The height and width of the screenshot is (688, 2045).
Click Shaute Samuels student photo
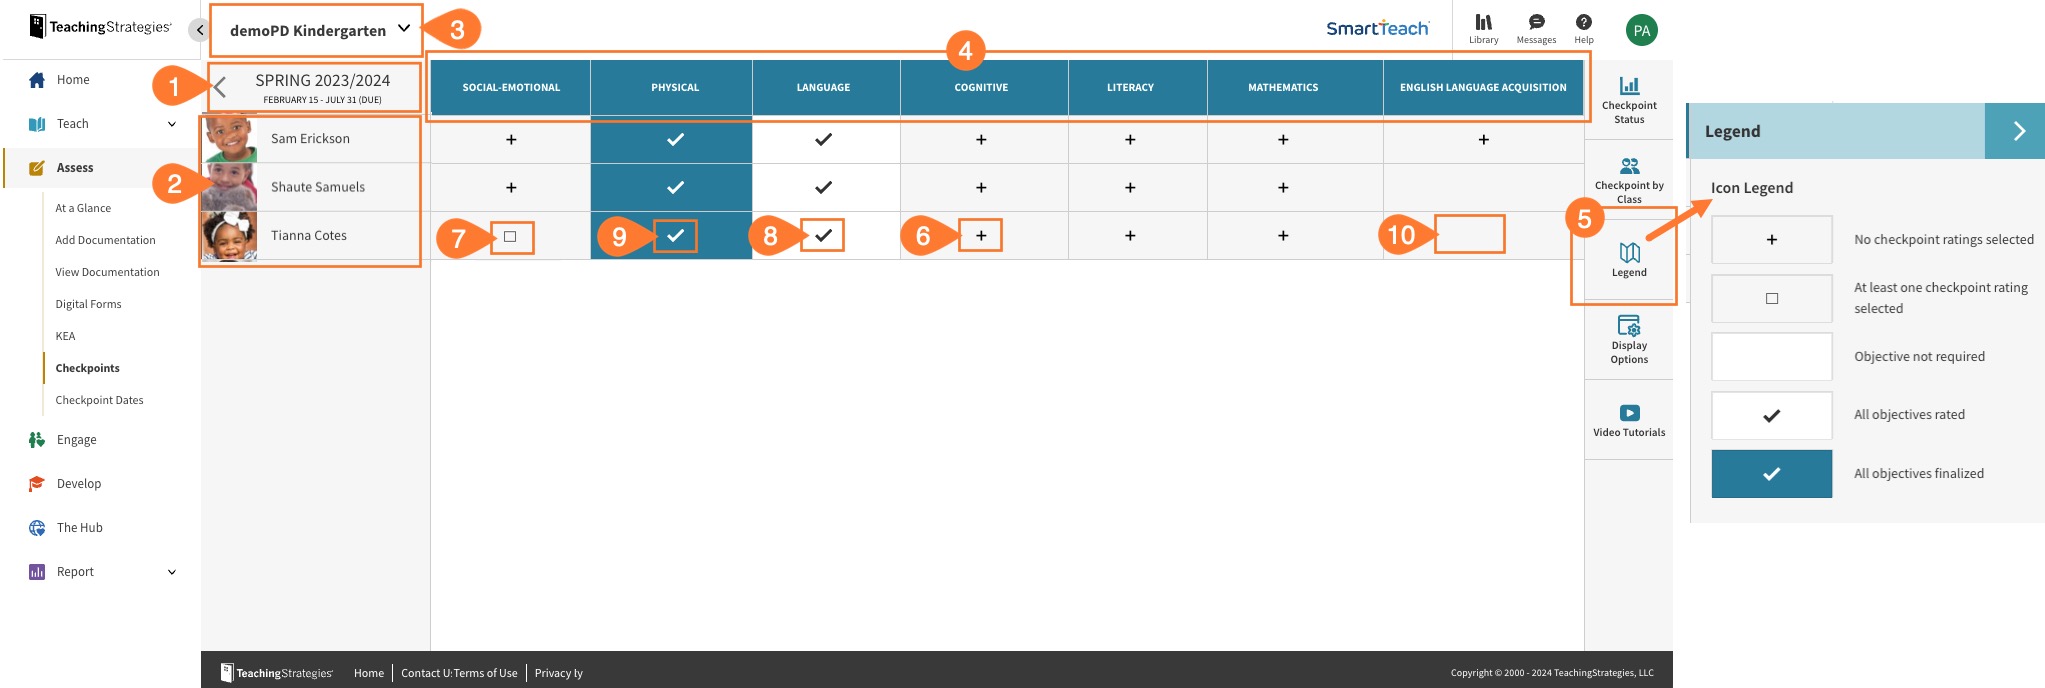pyautogui.click(x=230, y=187)
